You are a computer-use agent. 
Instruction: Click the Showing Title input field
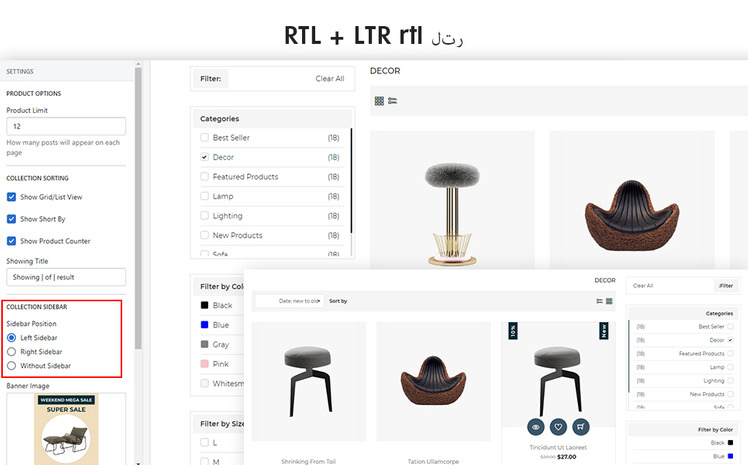66,277
